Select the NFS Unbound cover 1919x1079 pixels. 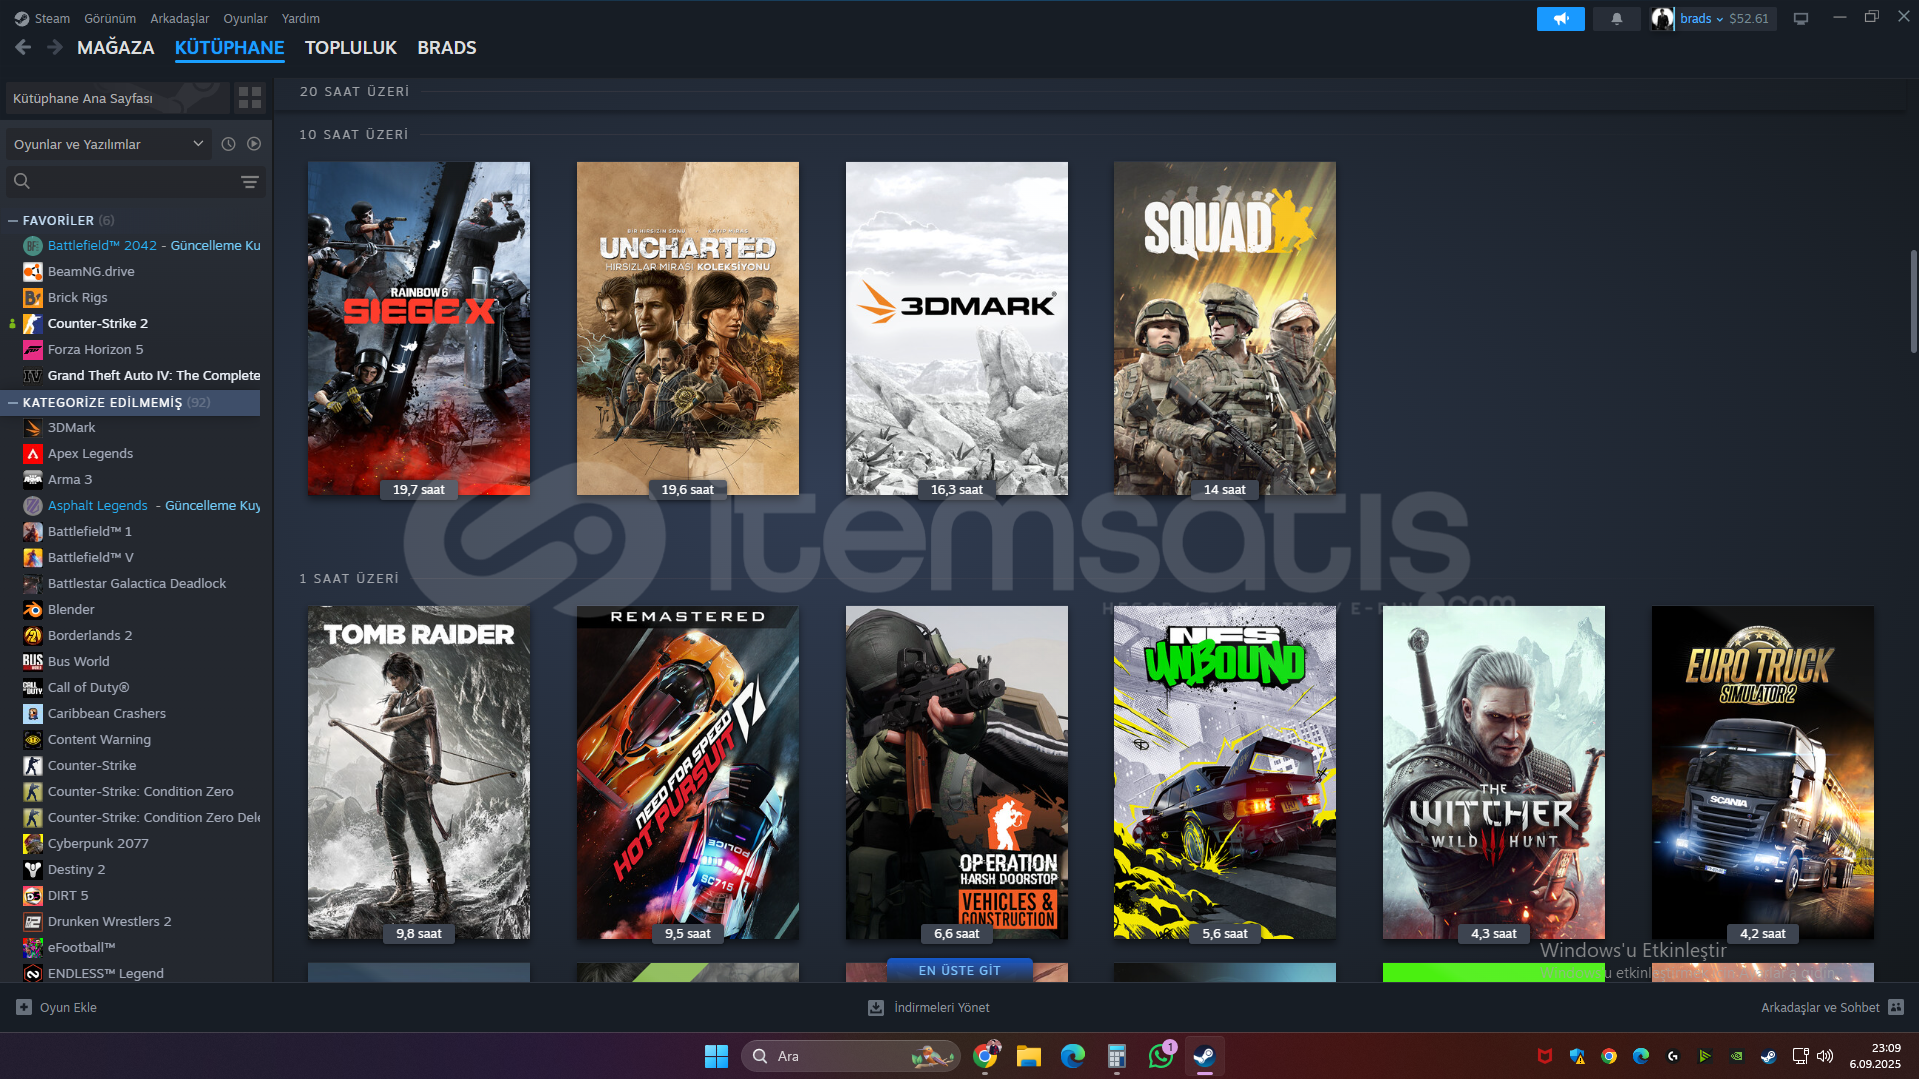(x=1225, y=772)
